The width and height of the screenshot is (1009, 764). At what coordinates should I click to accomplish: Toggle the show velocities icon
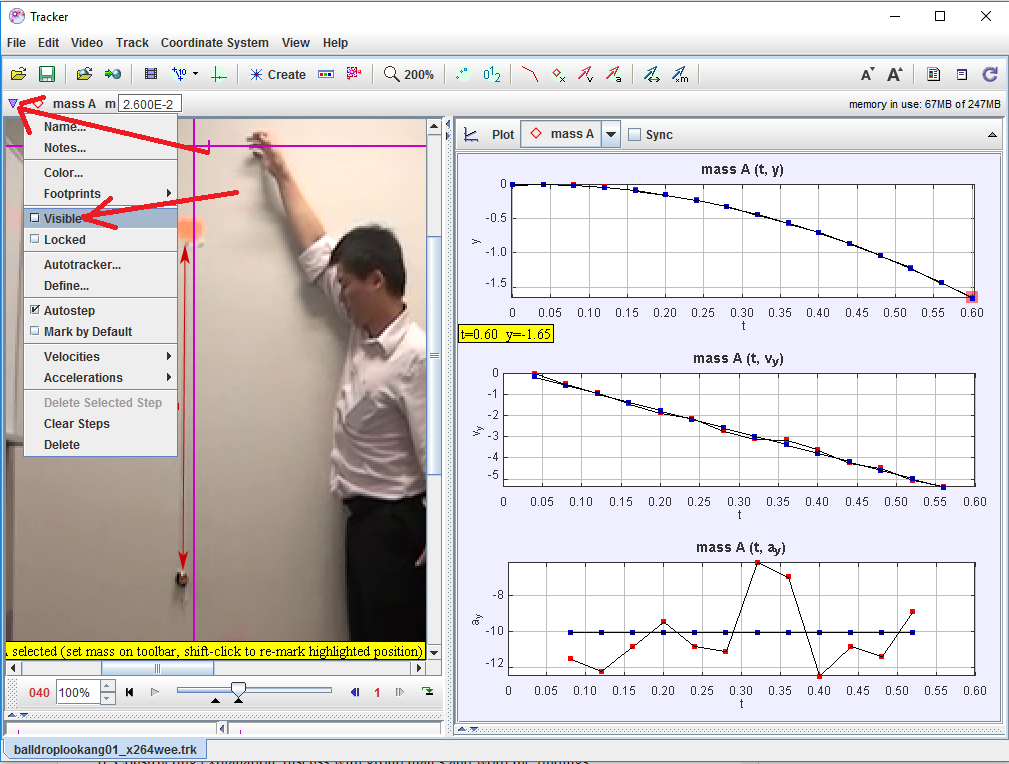586,74
